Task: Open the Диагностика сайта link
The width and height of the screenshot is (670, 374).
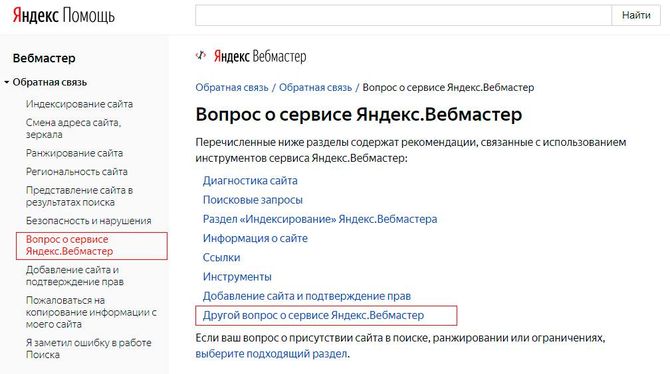Action: click(x=250, y=180)
